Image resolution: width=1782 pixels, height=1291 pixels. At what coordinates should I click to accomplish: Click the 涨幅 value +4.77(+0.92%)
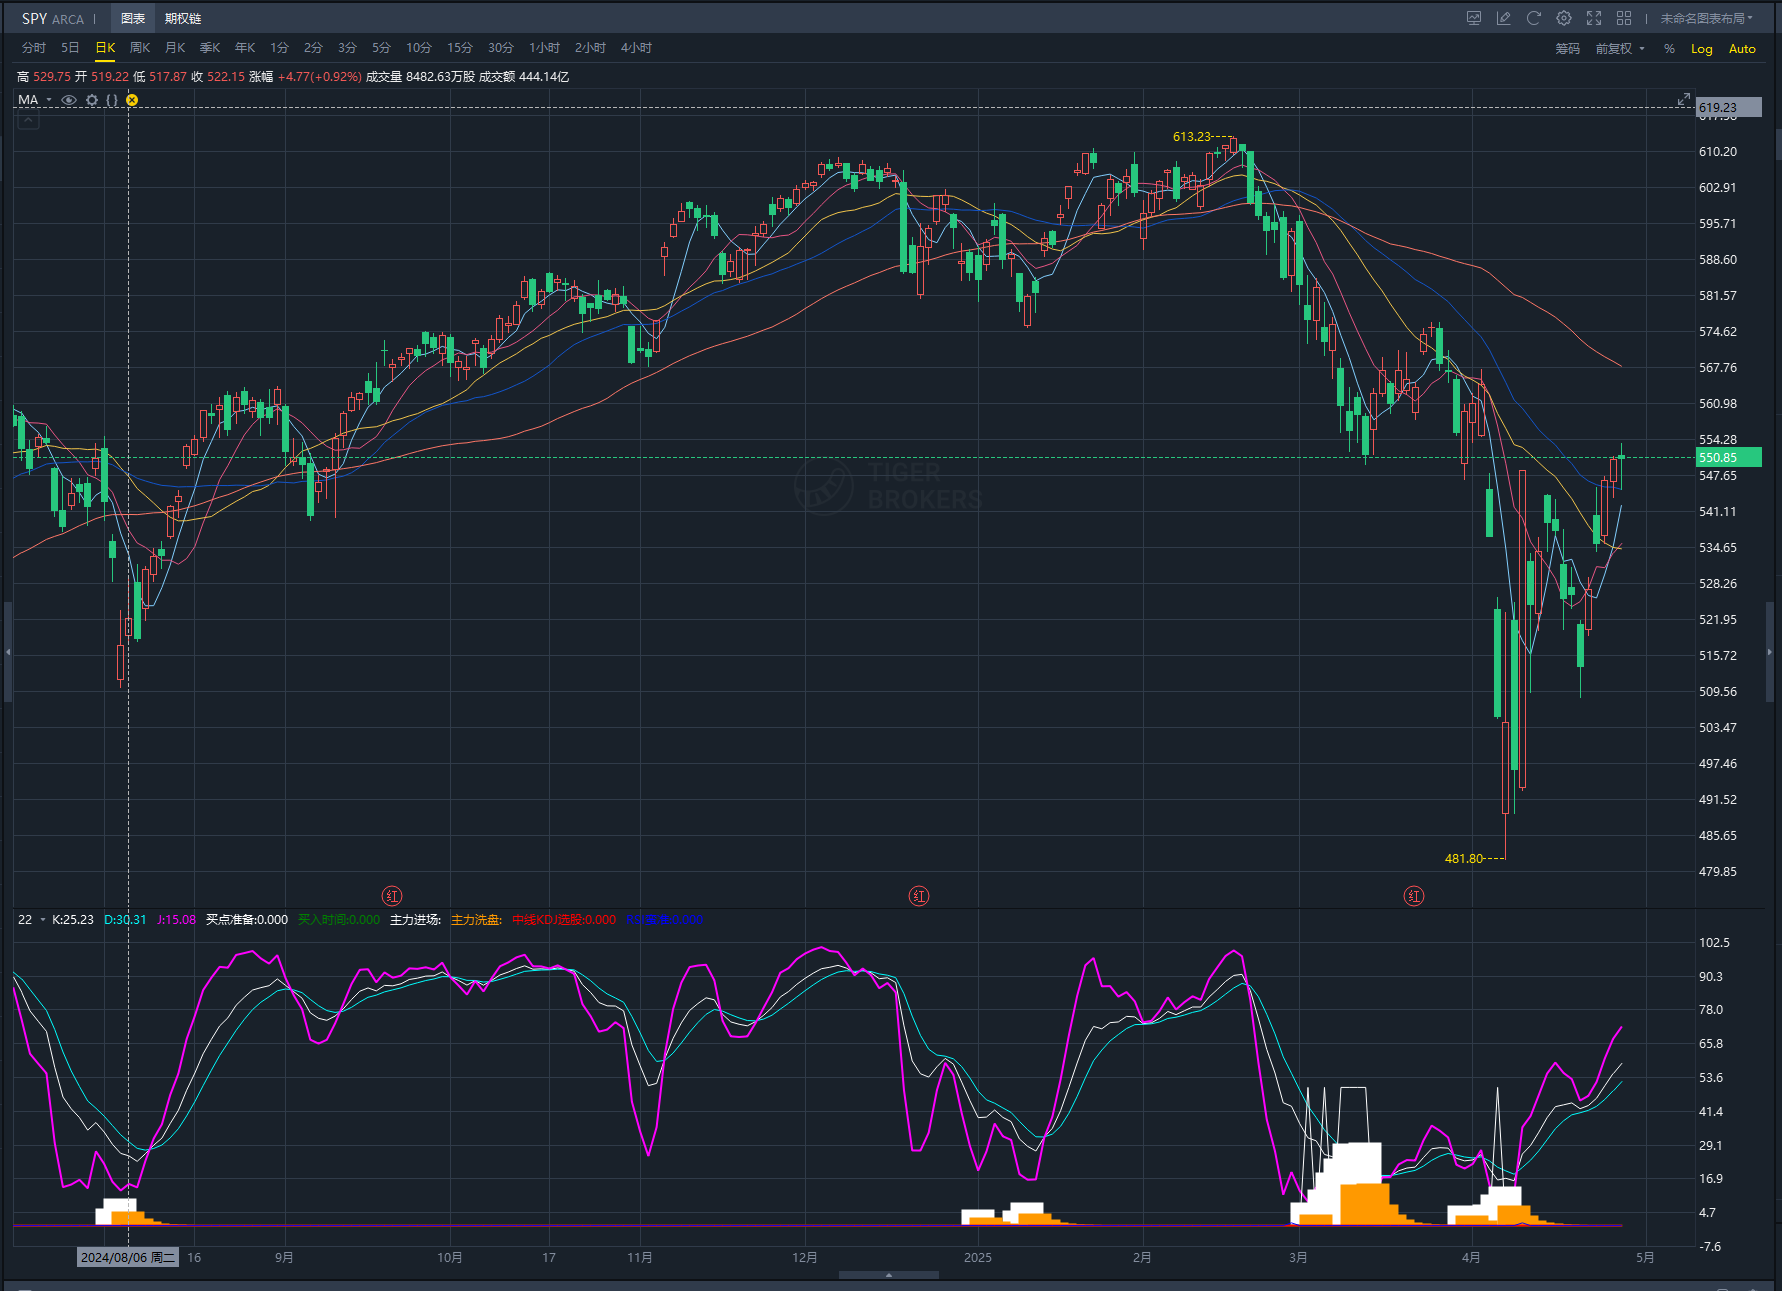click(x=320, y=77)
